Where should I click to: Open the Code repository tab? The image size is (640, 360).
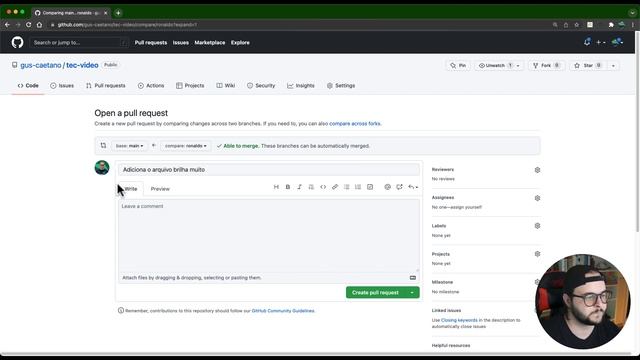pyautogui.click(x=28, y=86)
